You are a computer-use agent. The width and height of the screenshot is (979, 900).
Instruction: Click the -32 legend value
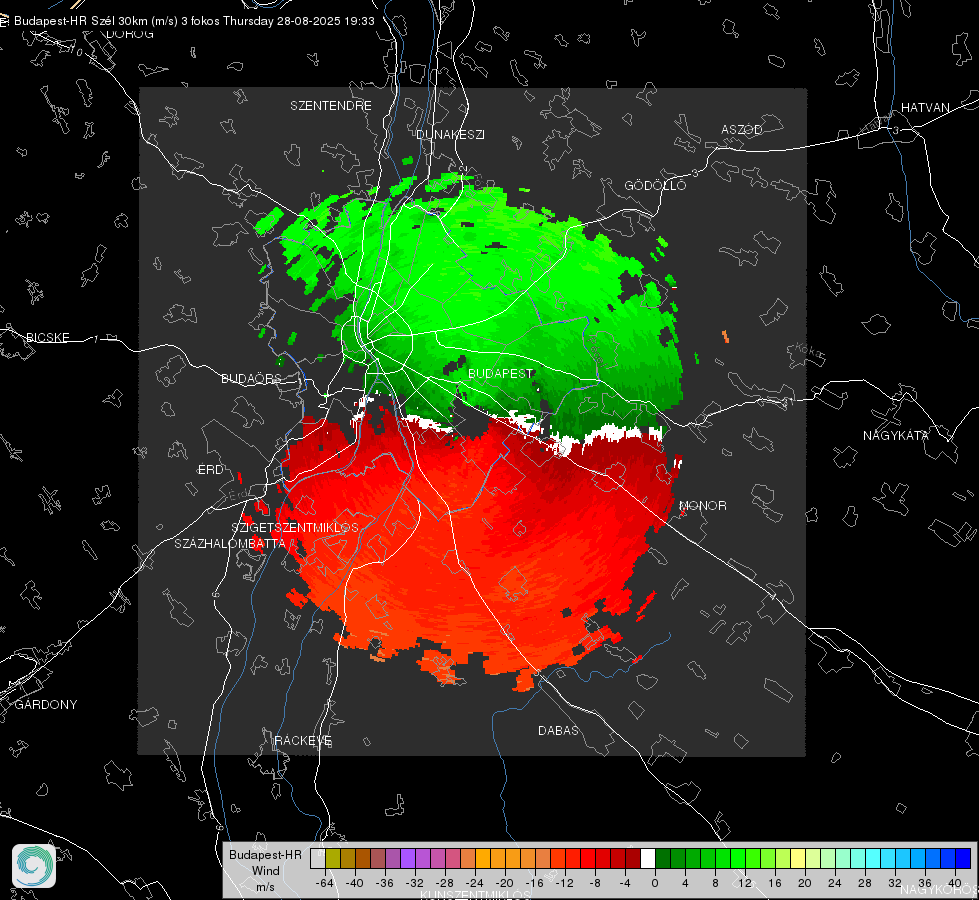click(x=415, y=883)
